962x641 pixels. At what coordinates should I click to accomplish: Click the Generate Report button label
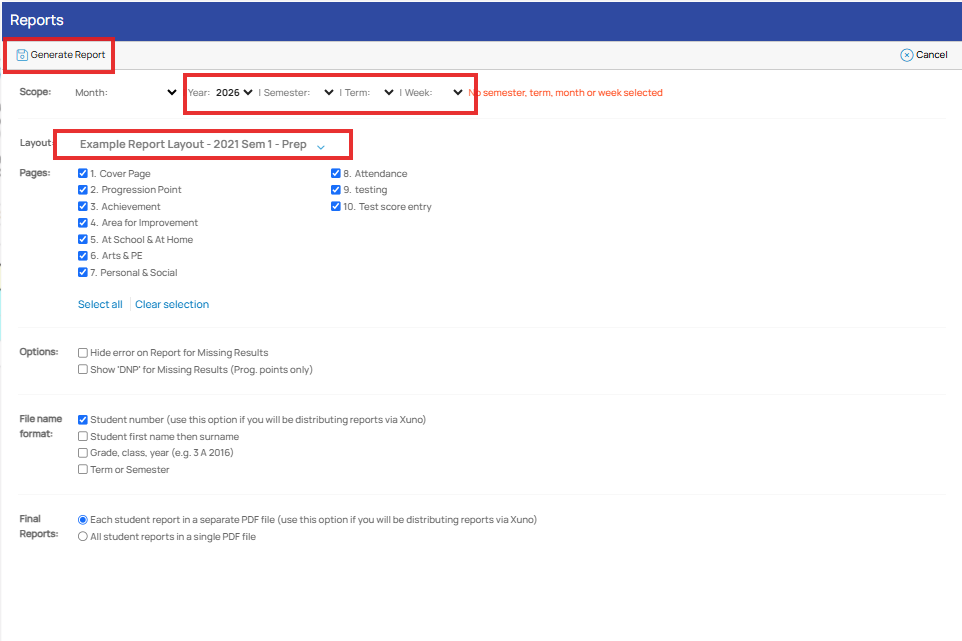click(x=67, y=55)
